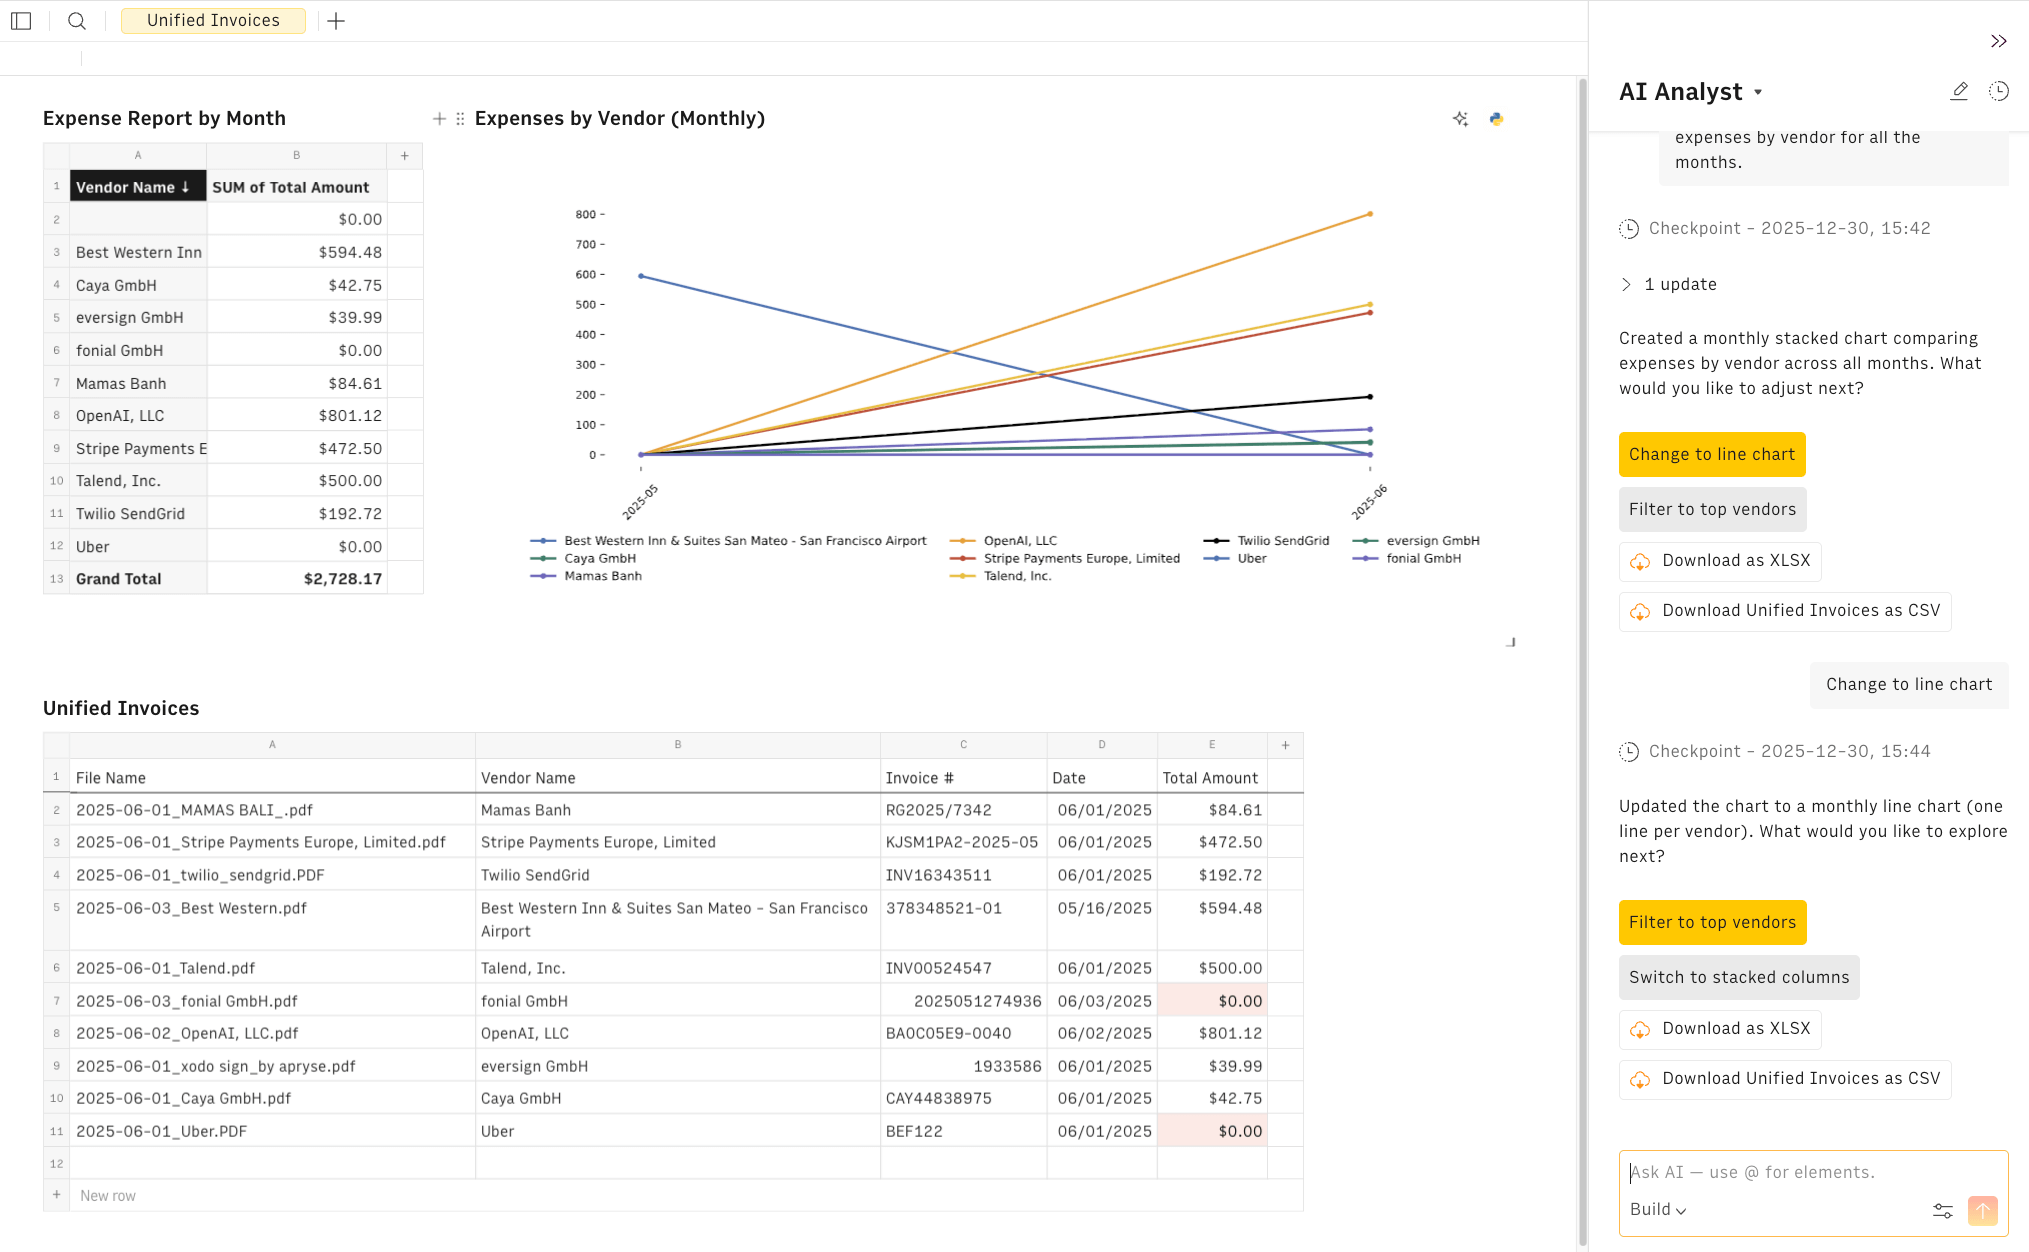
Task: Click the drag handle beside the chart title
Action: pos(459,118)
